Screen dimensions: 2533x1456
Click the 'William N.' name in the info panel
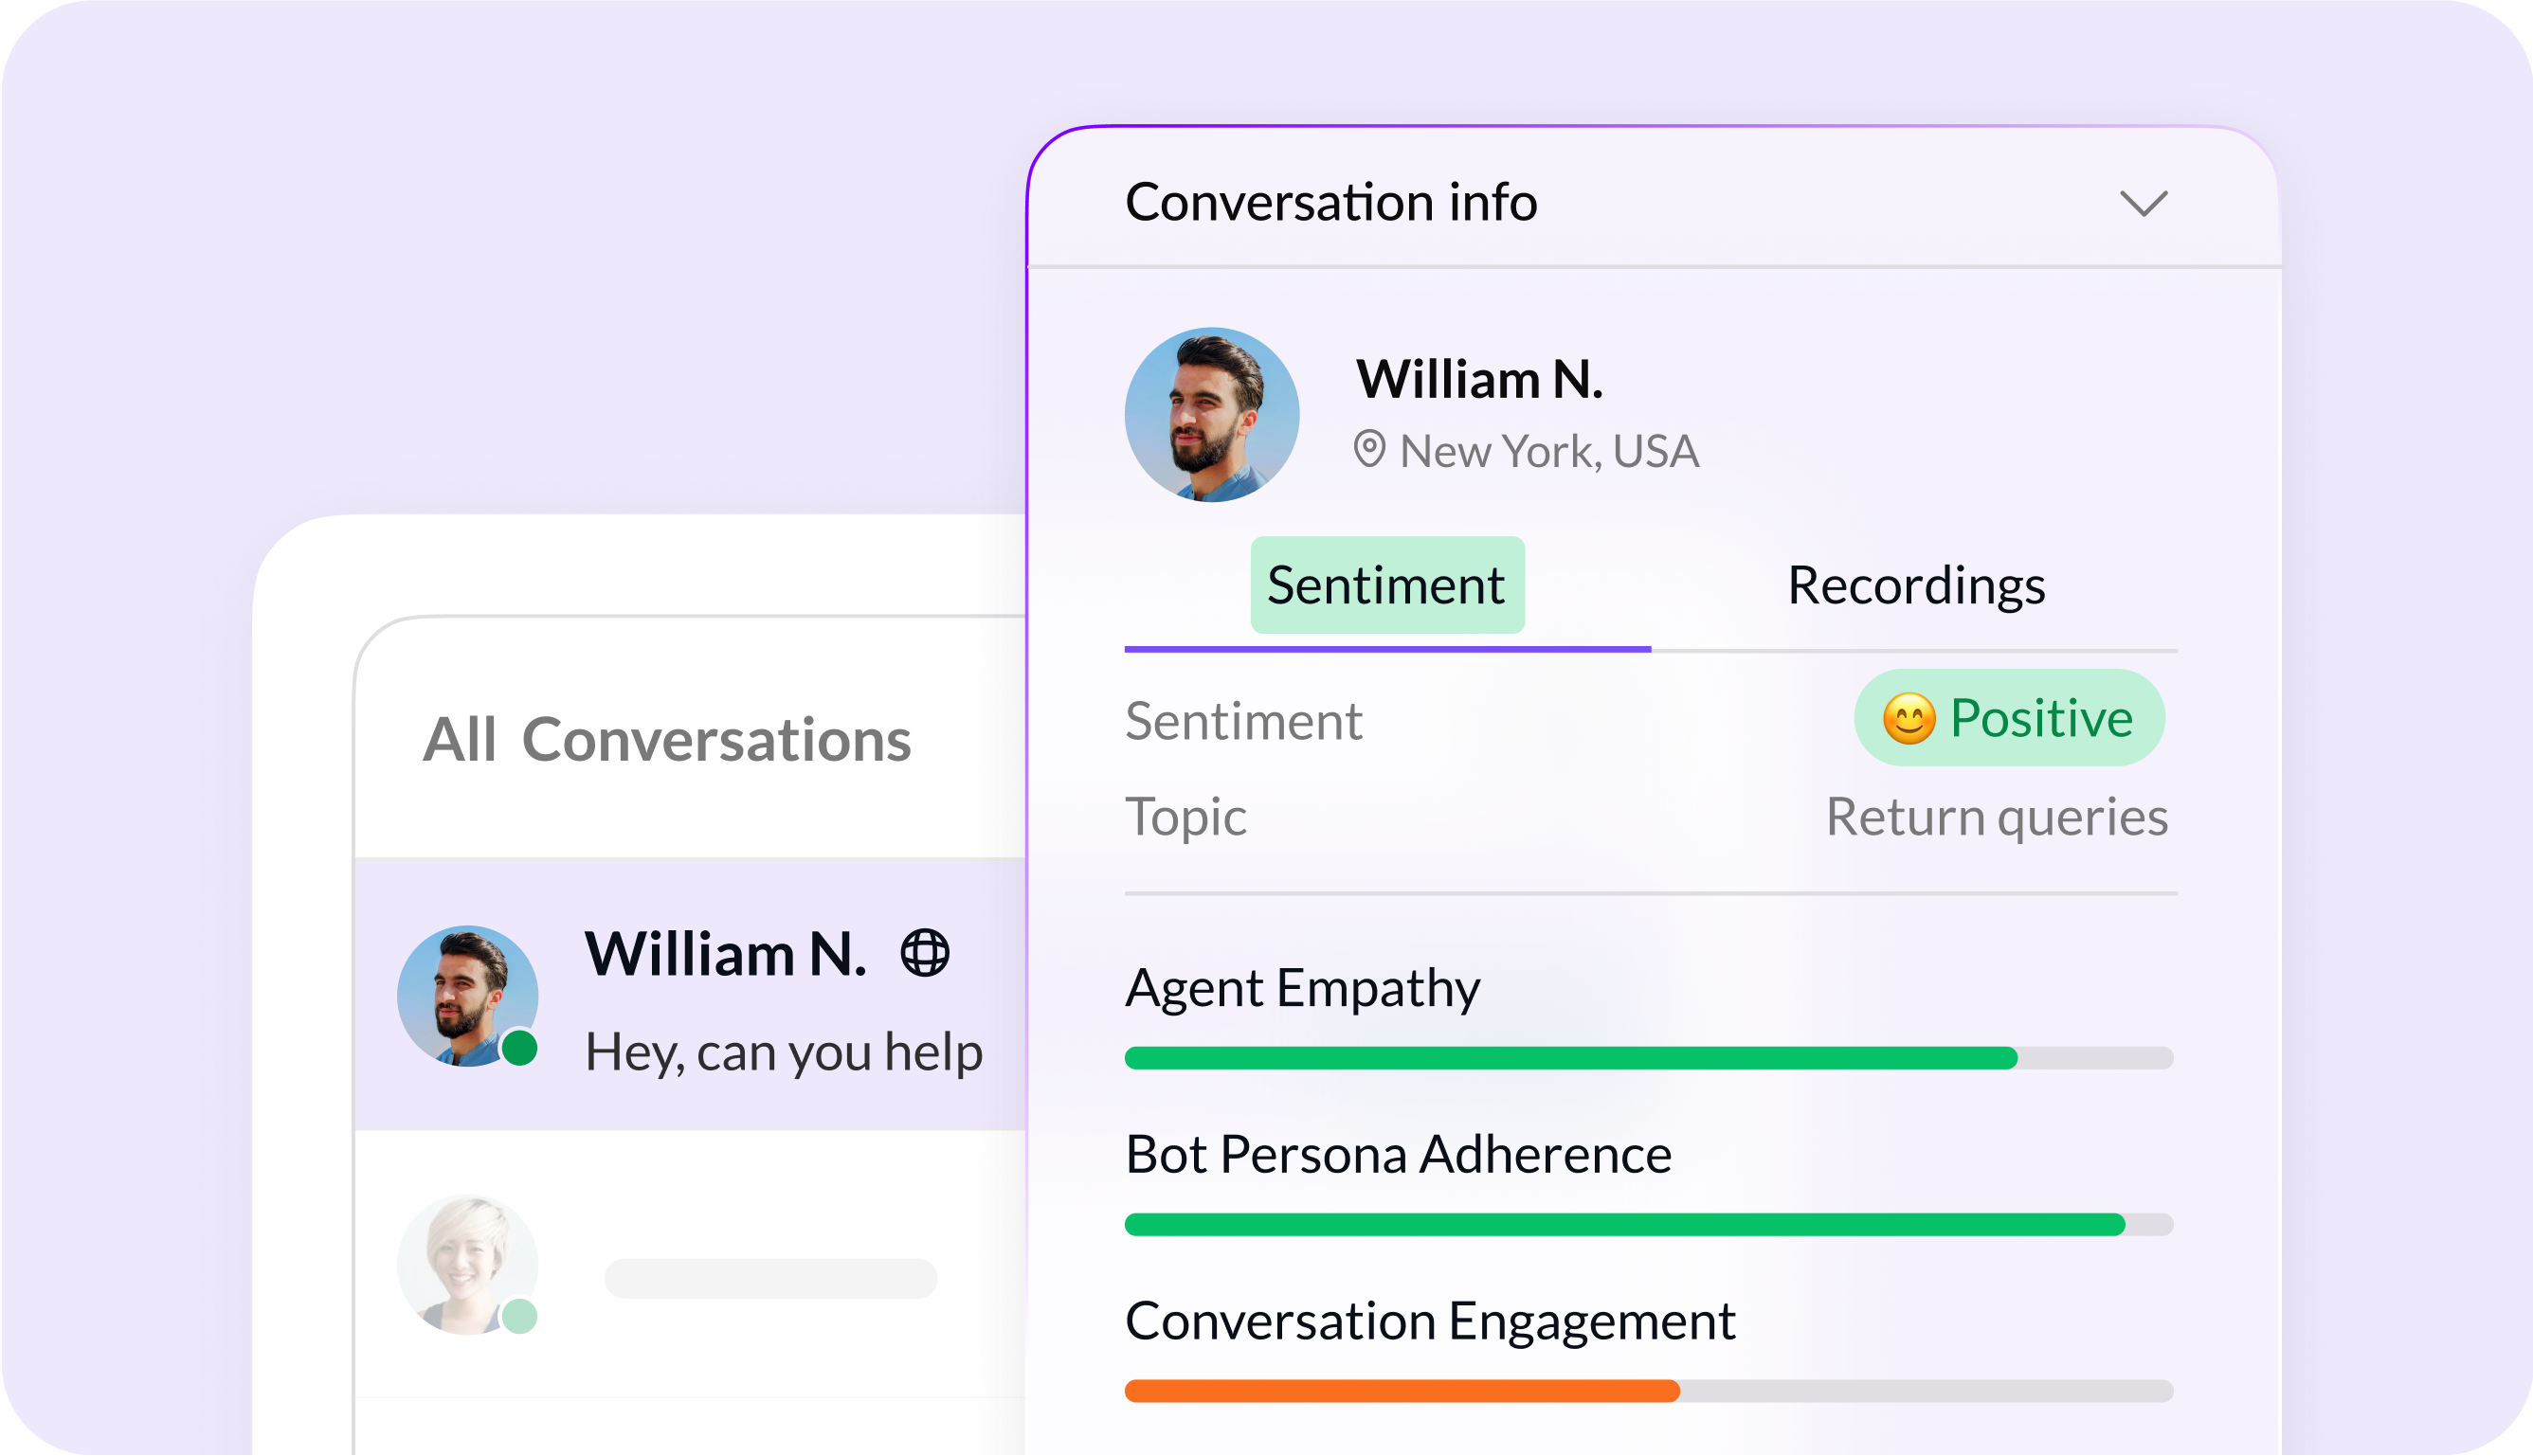pyautogui.click(x=1479, y=379)
